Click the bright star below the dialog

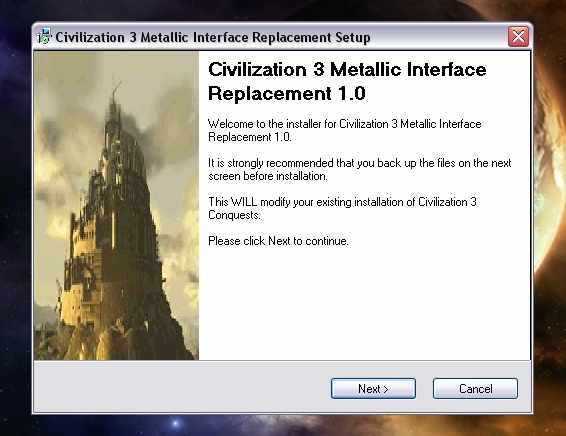click(176, 423)
